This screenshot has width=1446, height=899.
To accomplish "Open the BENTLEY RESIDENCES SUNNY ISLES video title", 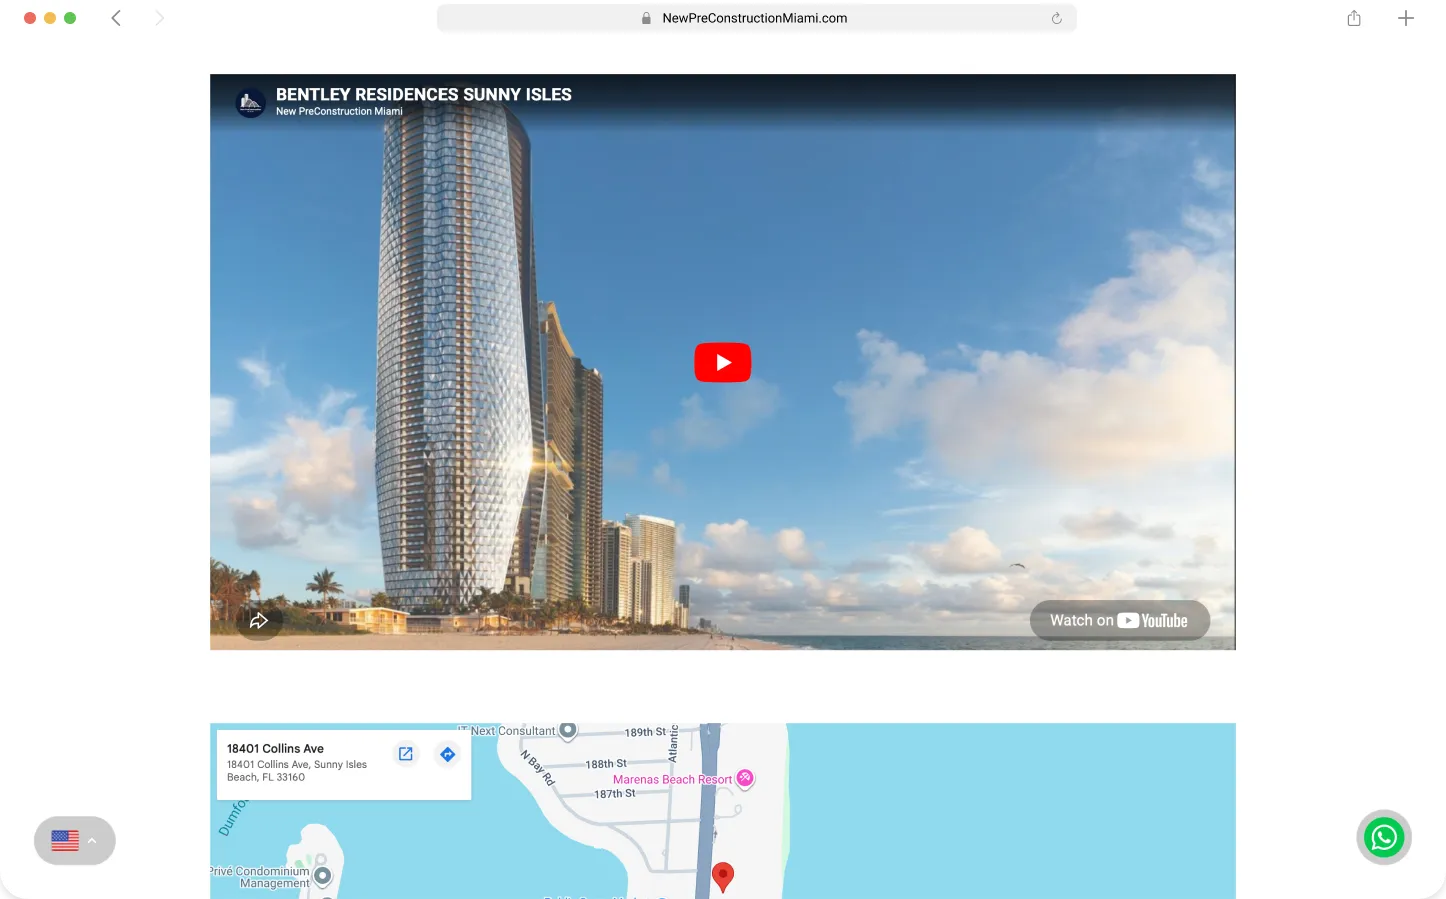I will [424, 94].
